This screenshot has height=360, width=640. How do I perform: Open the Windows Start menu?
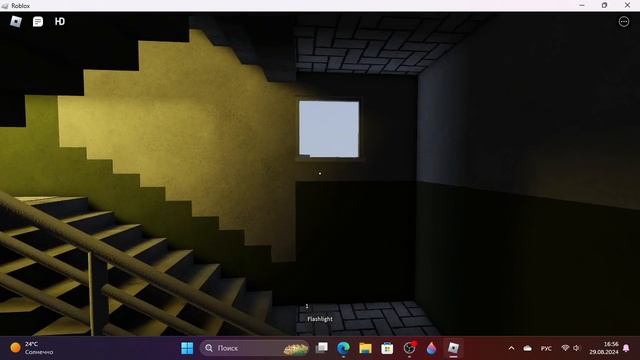(x=187, y=348)
